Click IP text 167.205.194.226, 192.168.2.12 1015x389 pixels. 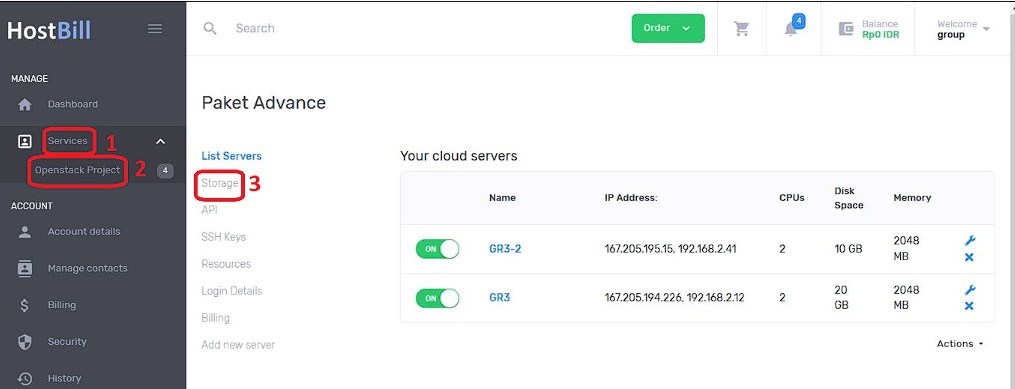pyautogui.click(x=675, y=298)
